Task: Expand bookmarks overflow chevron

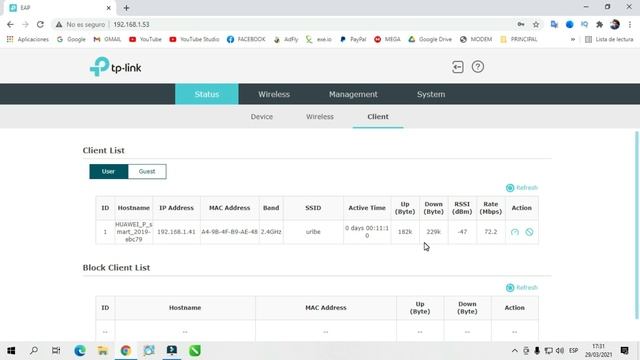Action: (573, 40)
